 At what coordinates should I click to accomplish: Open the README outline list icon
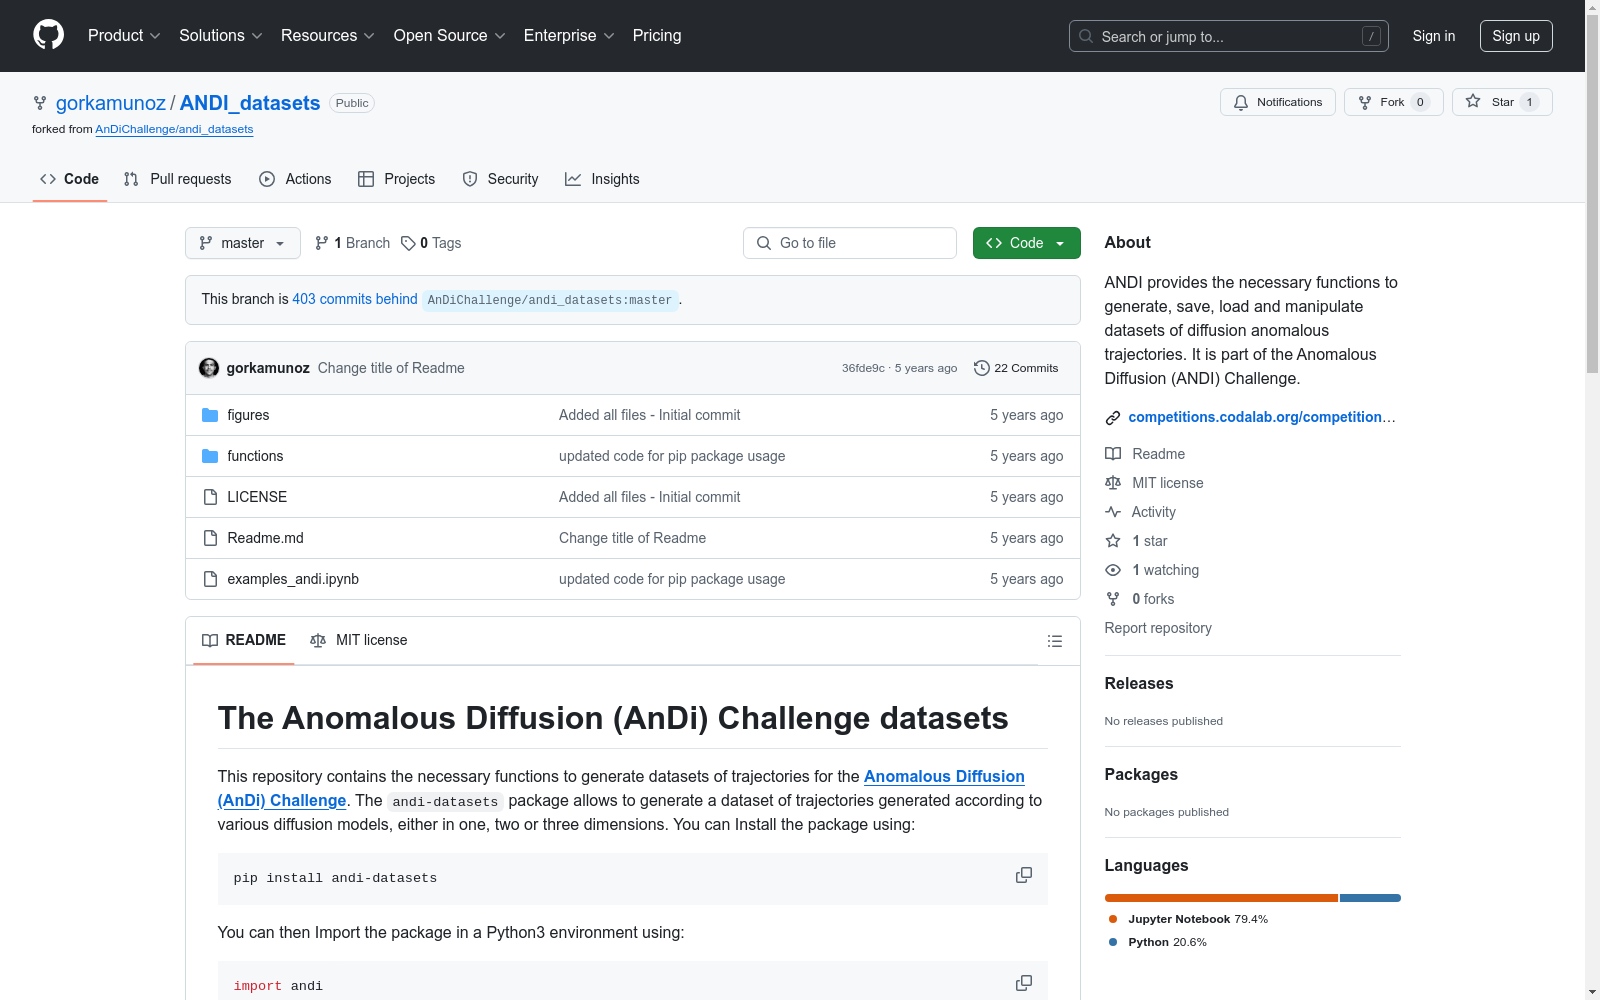tap(1055, 641)
